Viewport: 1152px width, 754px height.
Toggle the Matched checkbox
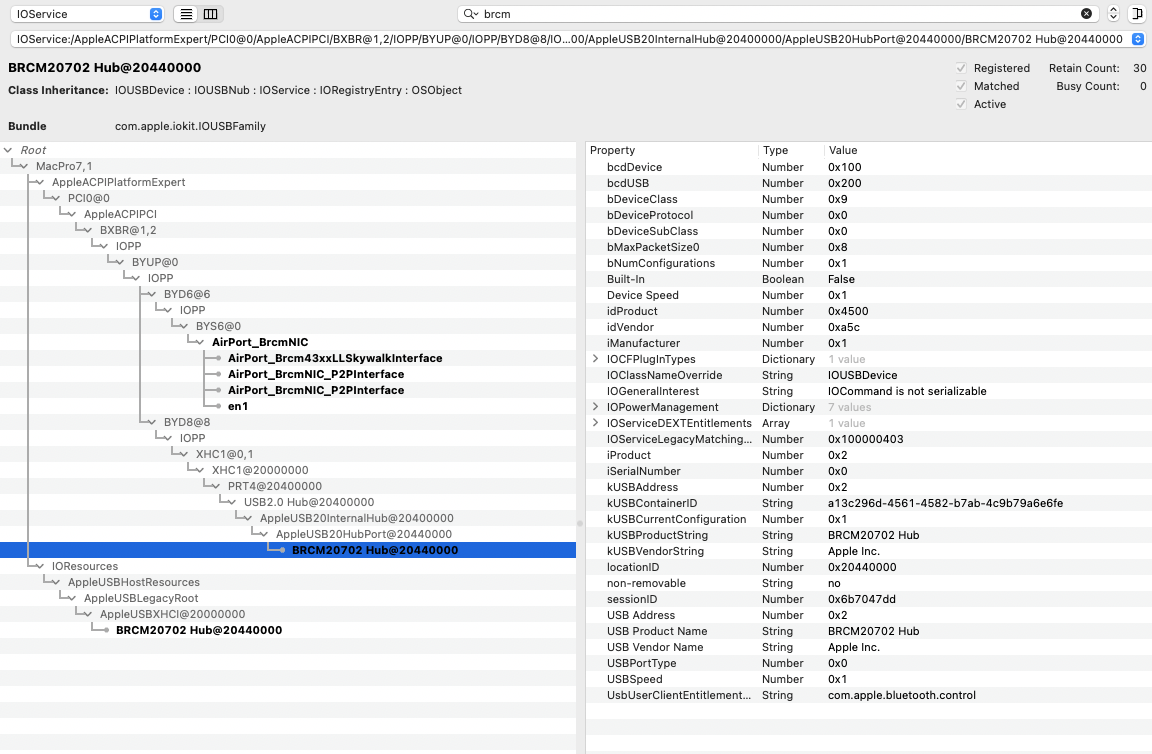tap(962, 86)
